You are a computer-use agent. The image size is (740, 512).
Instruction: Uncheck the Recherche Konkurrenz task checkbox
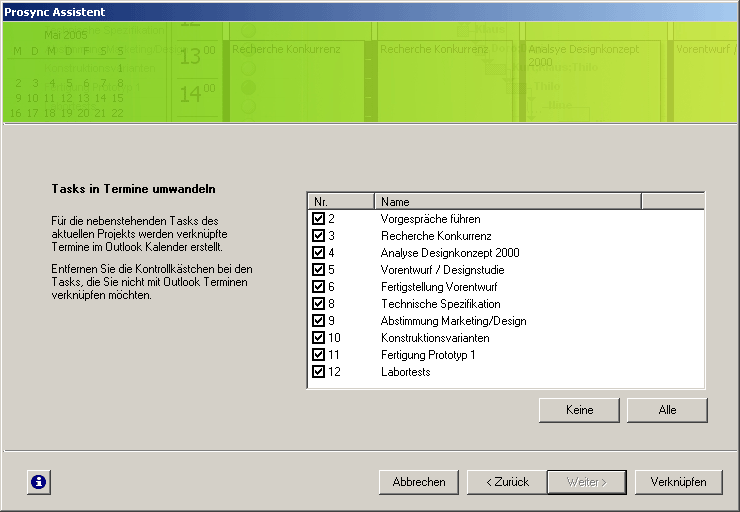[318, 236]
